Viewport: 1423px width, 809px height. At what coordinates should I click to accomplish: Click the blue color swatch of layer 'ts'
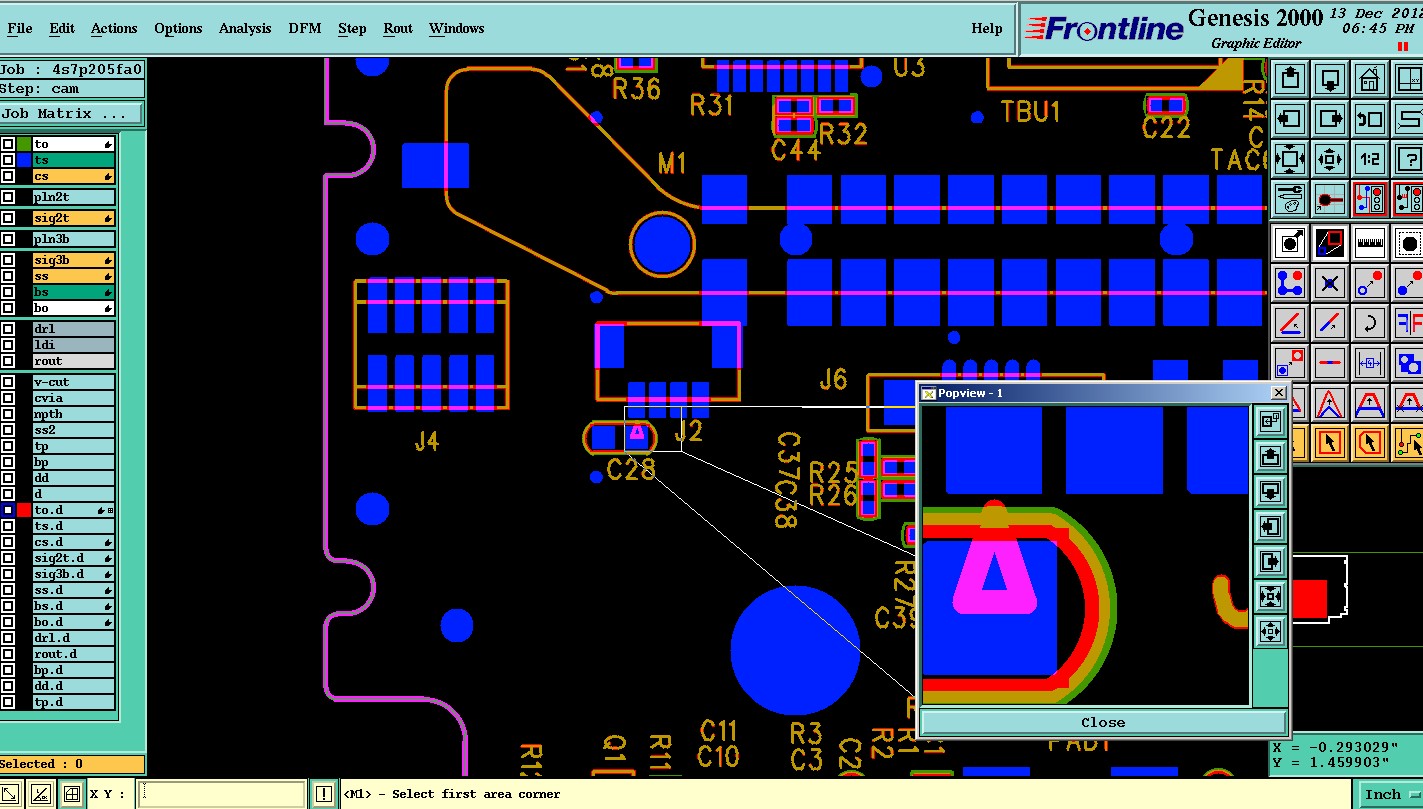click(24, 160)
